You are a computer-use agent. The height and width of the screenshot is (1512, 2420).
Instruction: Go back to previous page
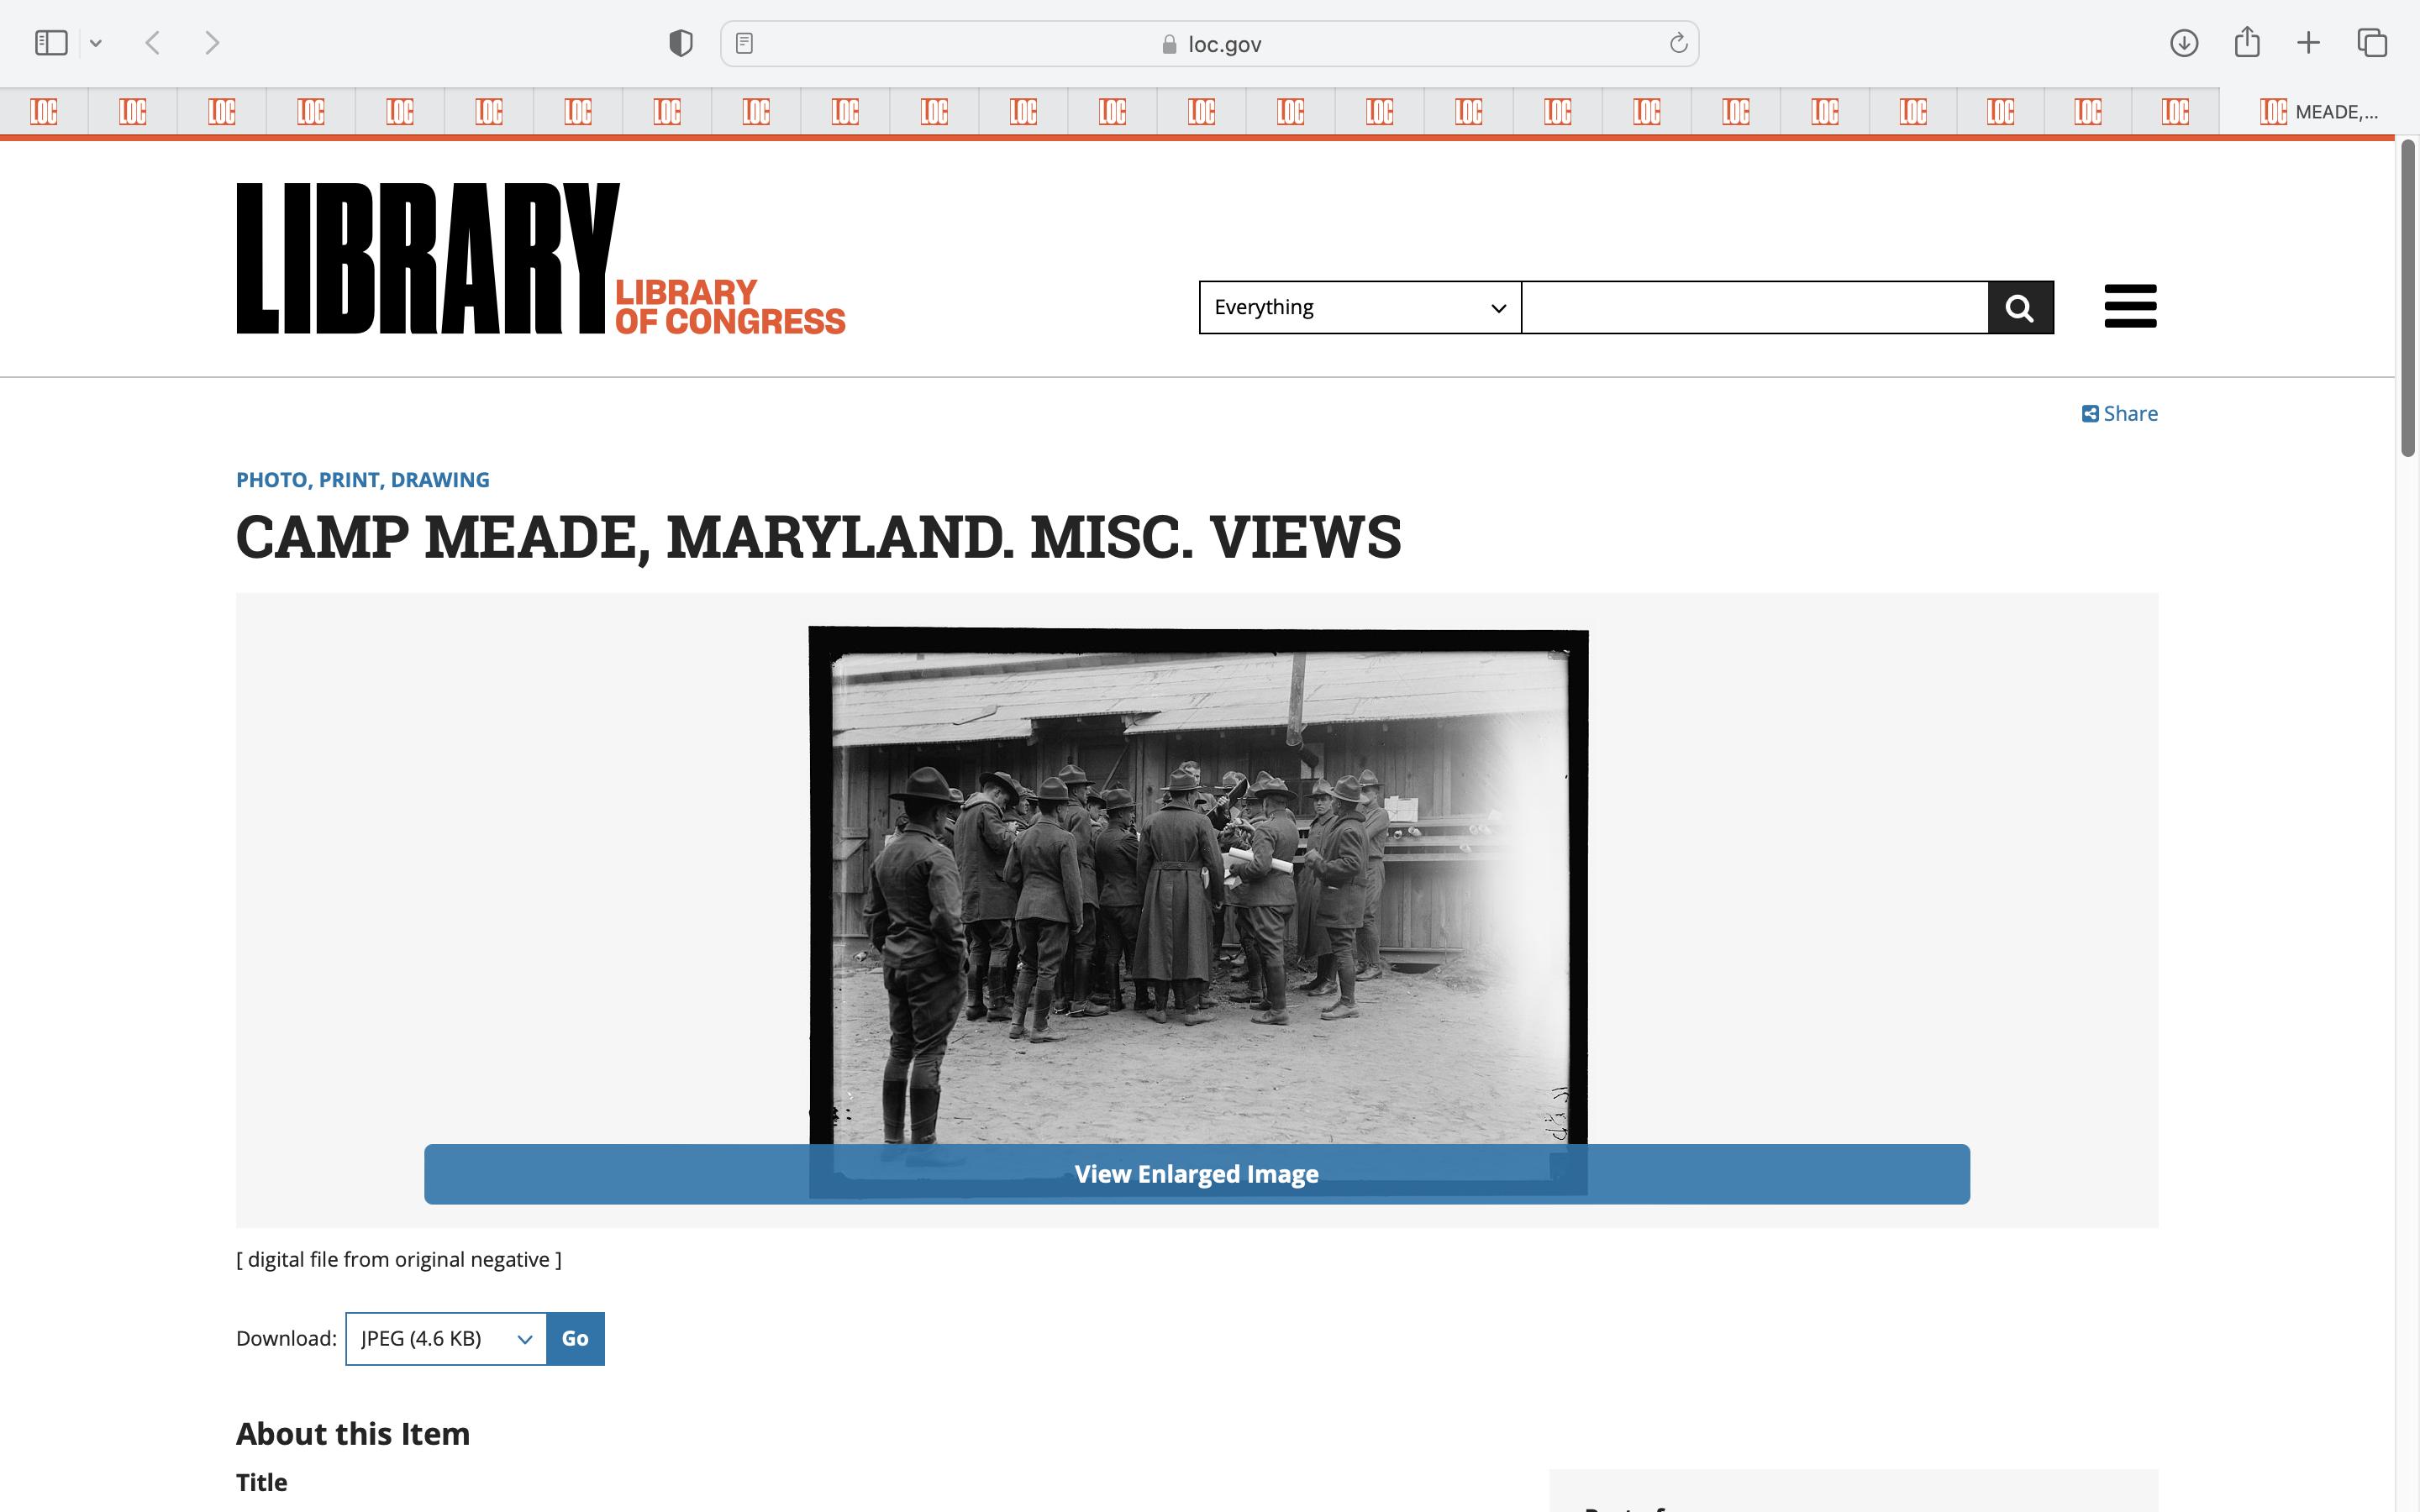coord(153,43)
